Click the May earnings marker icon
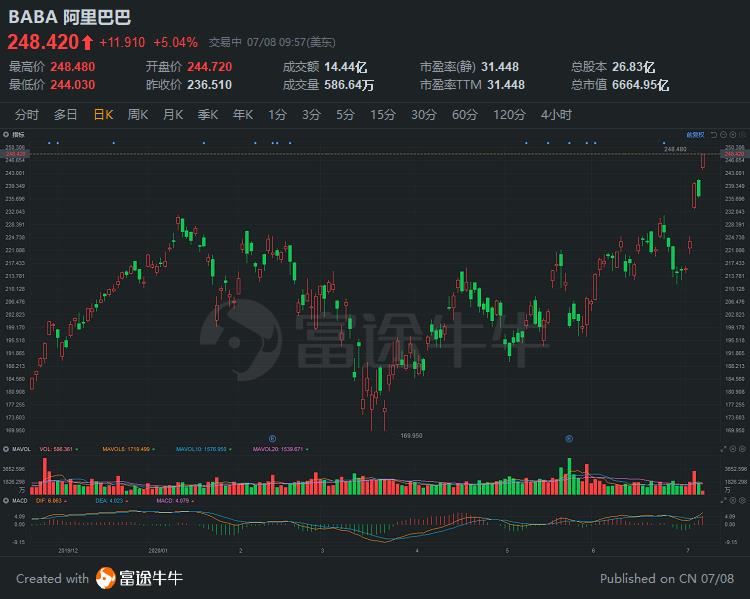Image resolution: width=750 pixels, height=599 pixels. 569,439
